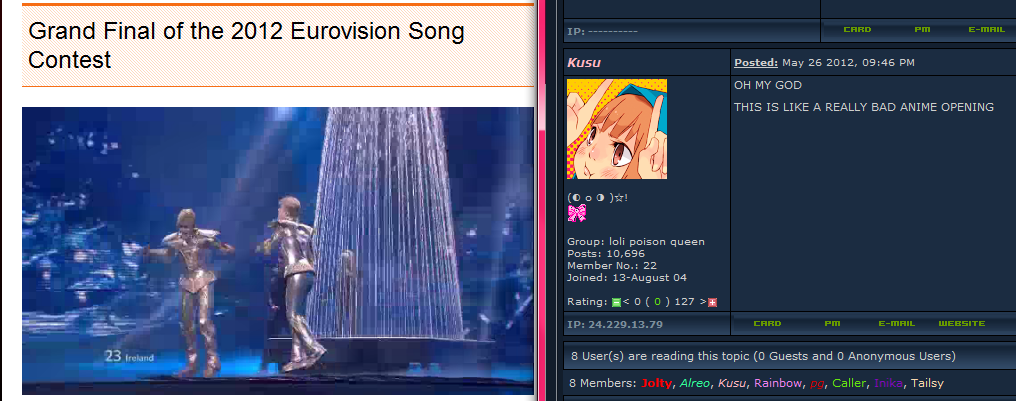
Task: Click the E-MAIL button in the upper post
Action: pyautogui.click(x=986, y=30)
